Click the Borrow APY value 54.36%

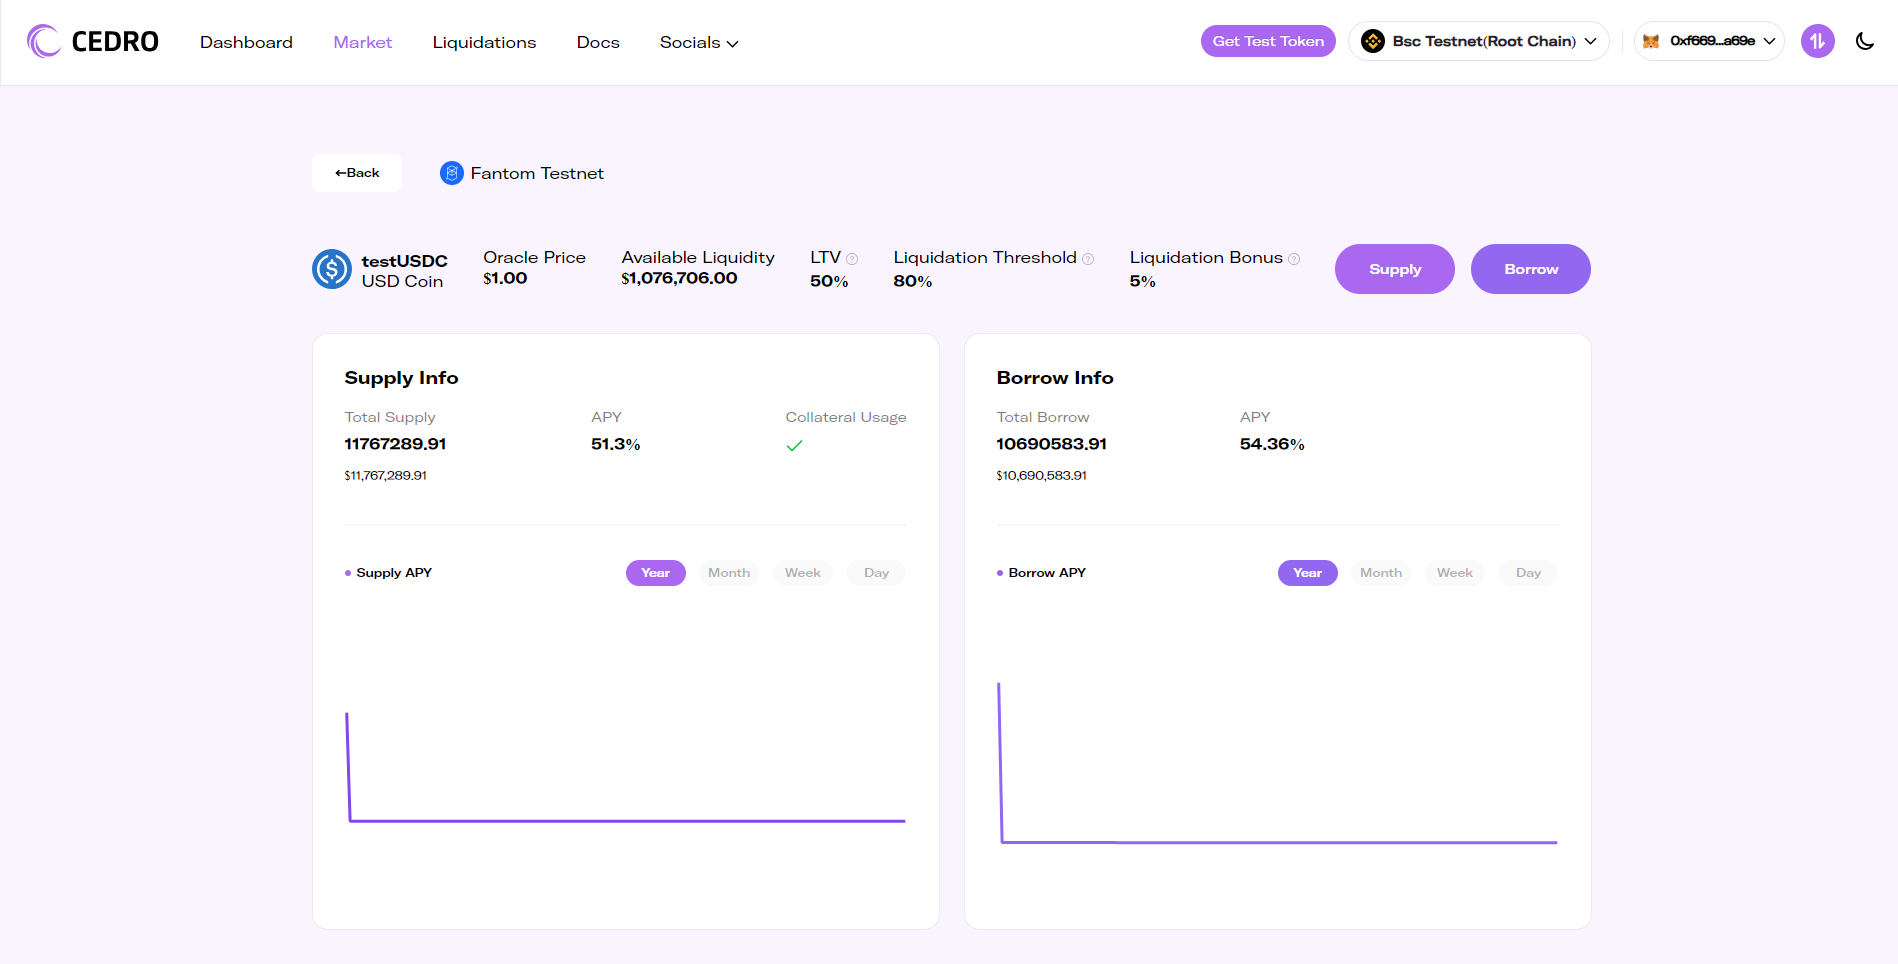pyautogui.click(x=1272, y=444)
